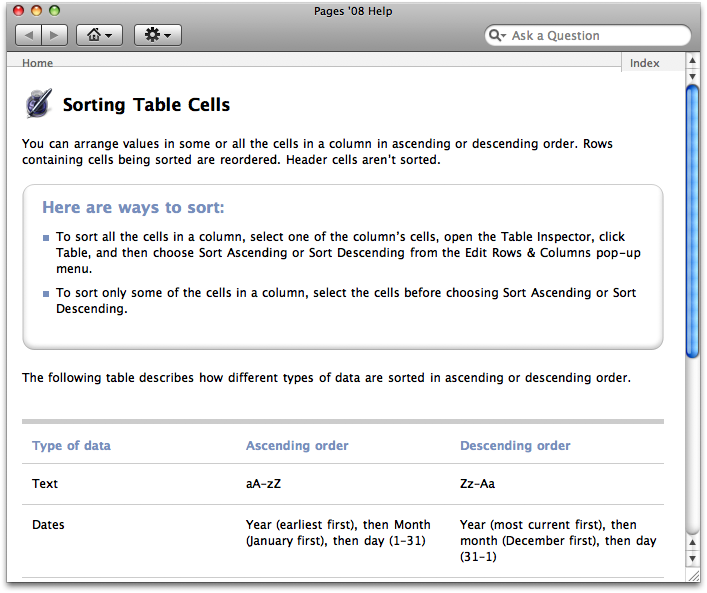The height and width of the screenshot is (593, 707).
Task: Click the window resize grip corner
Action: [x=693, y=575]
